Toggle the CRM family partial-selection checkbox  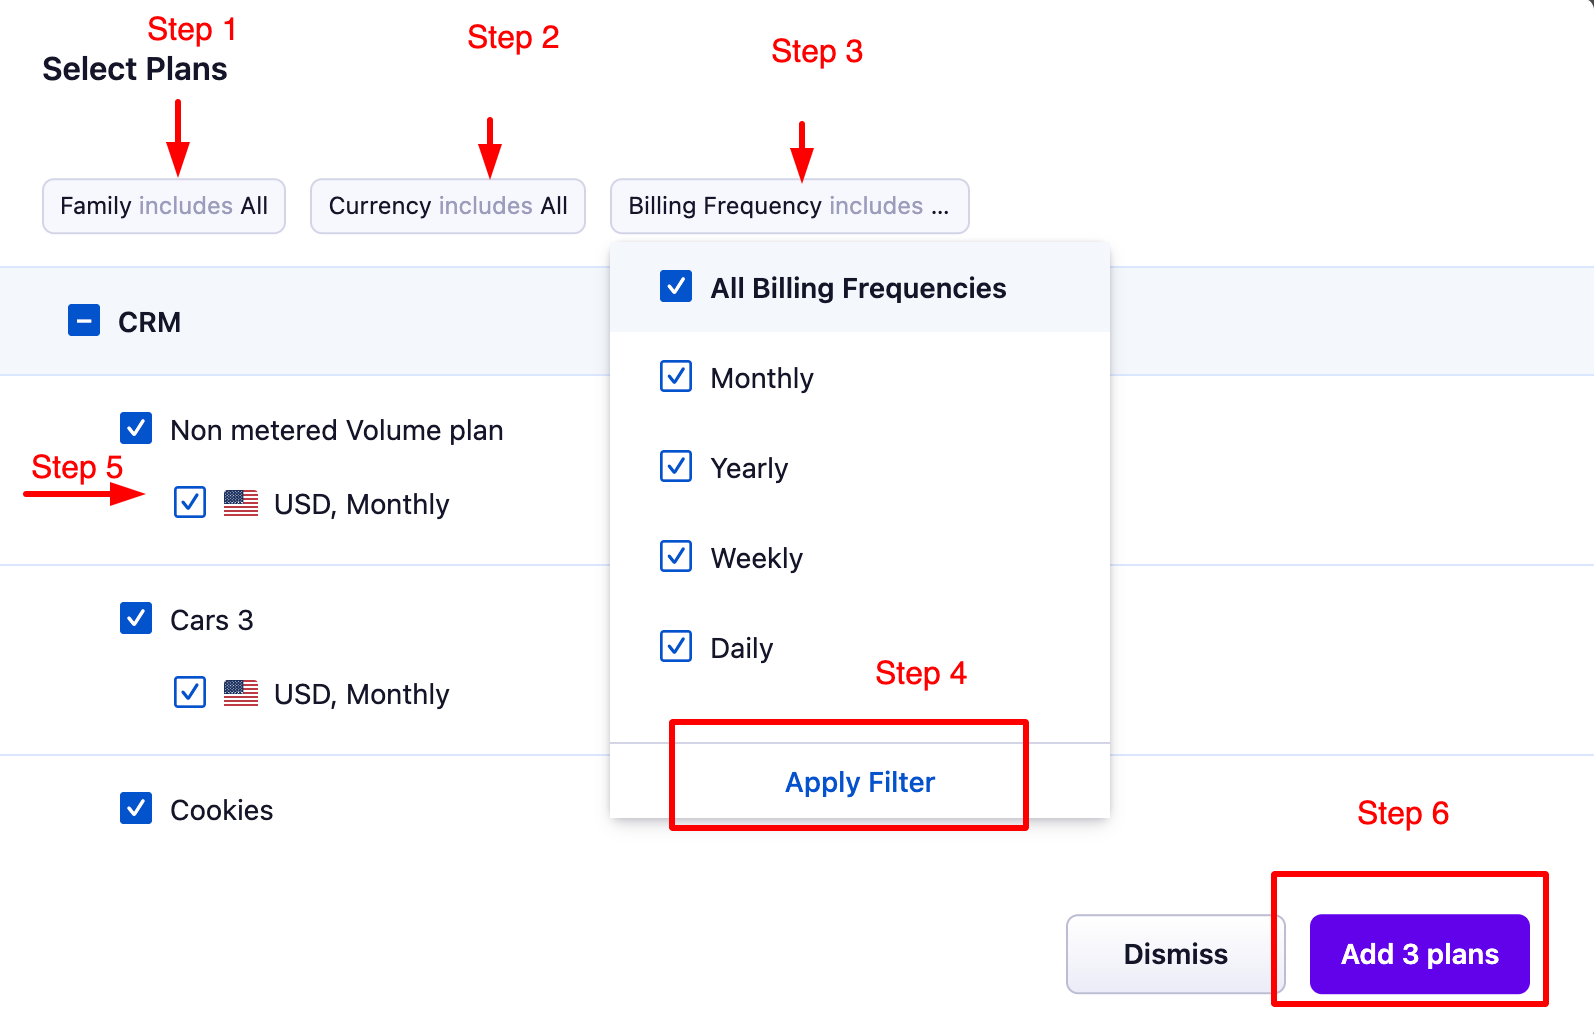click(84, 321)
